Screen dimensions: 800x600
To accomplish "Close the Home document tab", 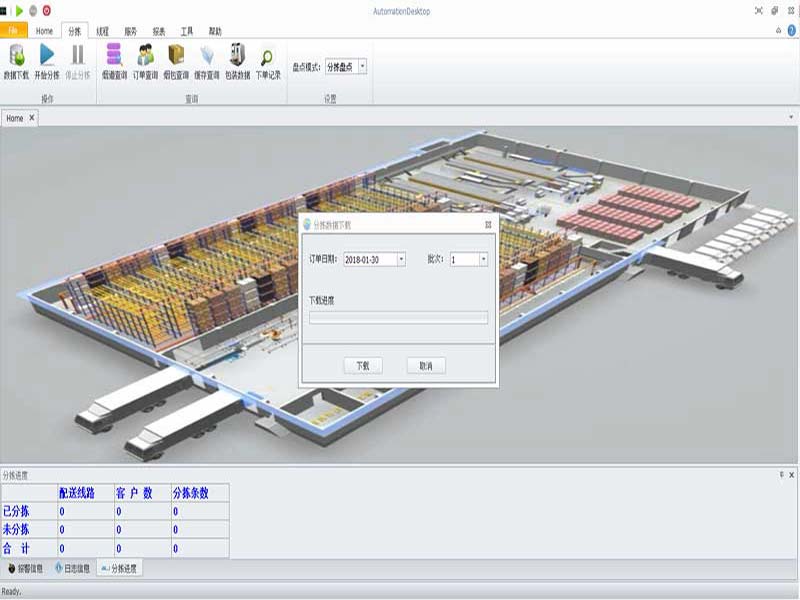I will pos(31,118).
